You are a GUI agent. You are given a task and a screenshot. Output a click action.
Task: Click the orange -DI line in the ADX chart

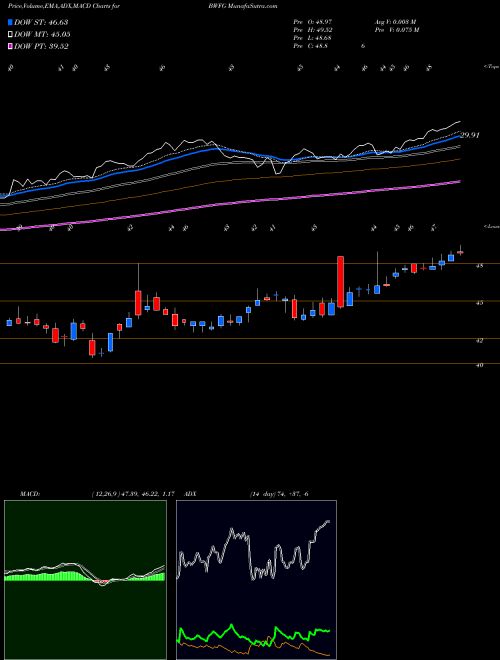254,646
